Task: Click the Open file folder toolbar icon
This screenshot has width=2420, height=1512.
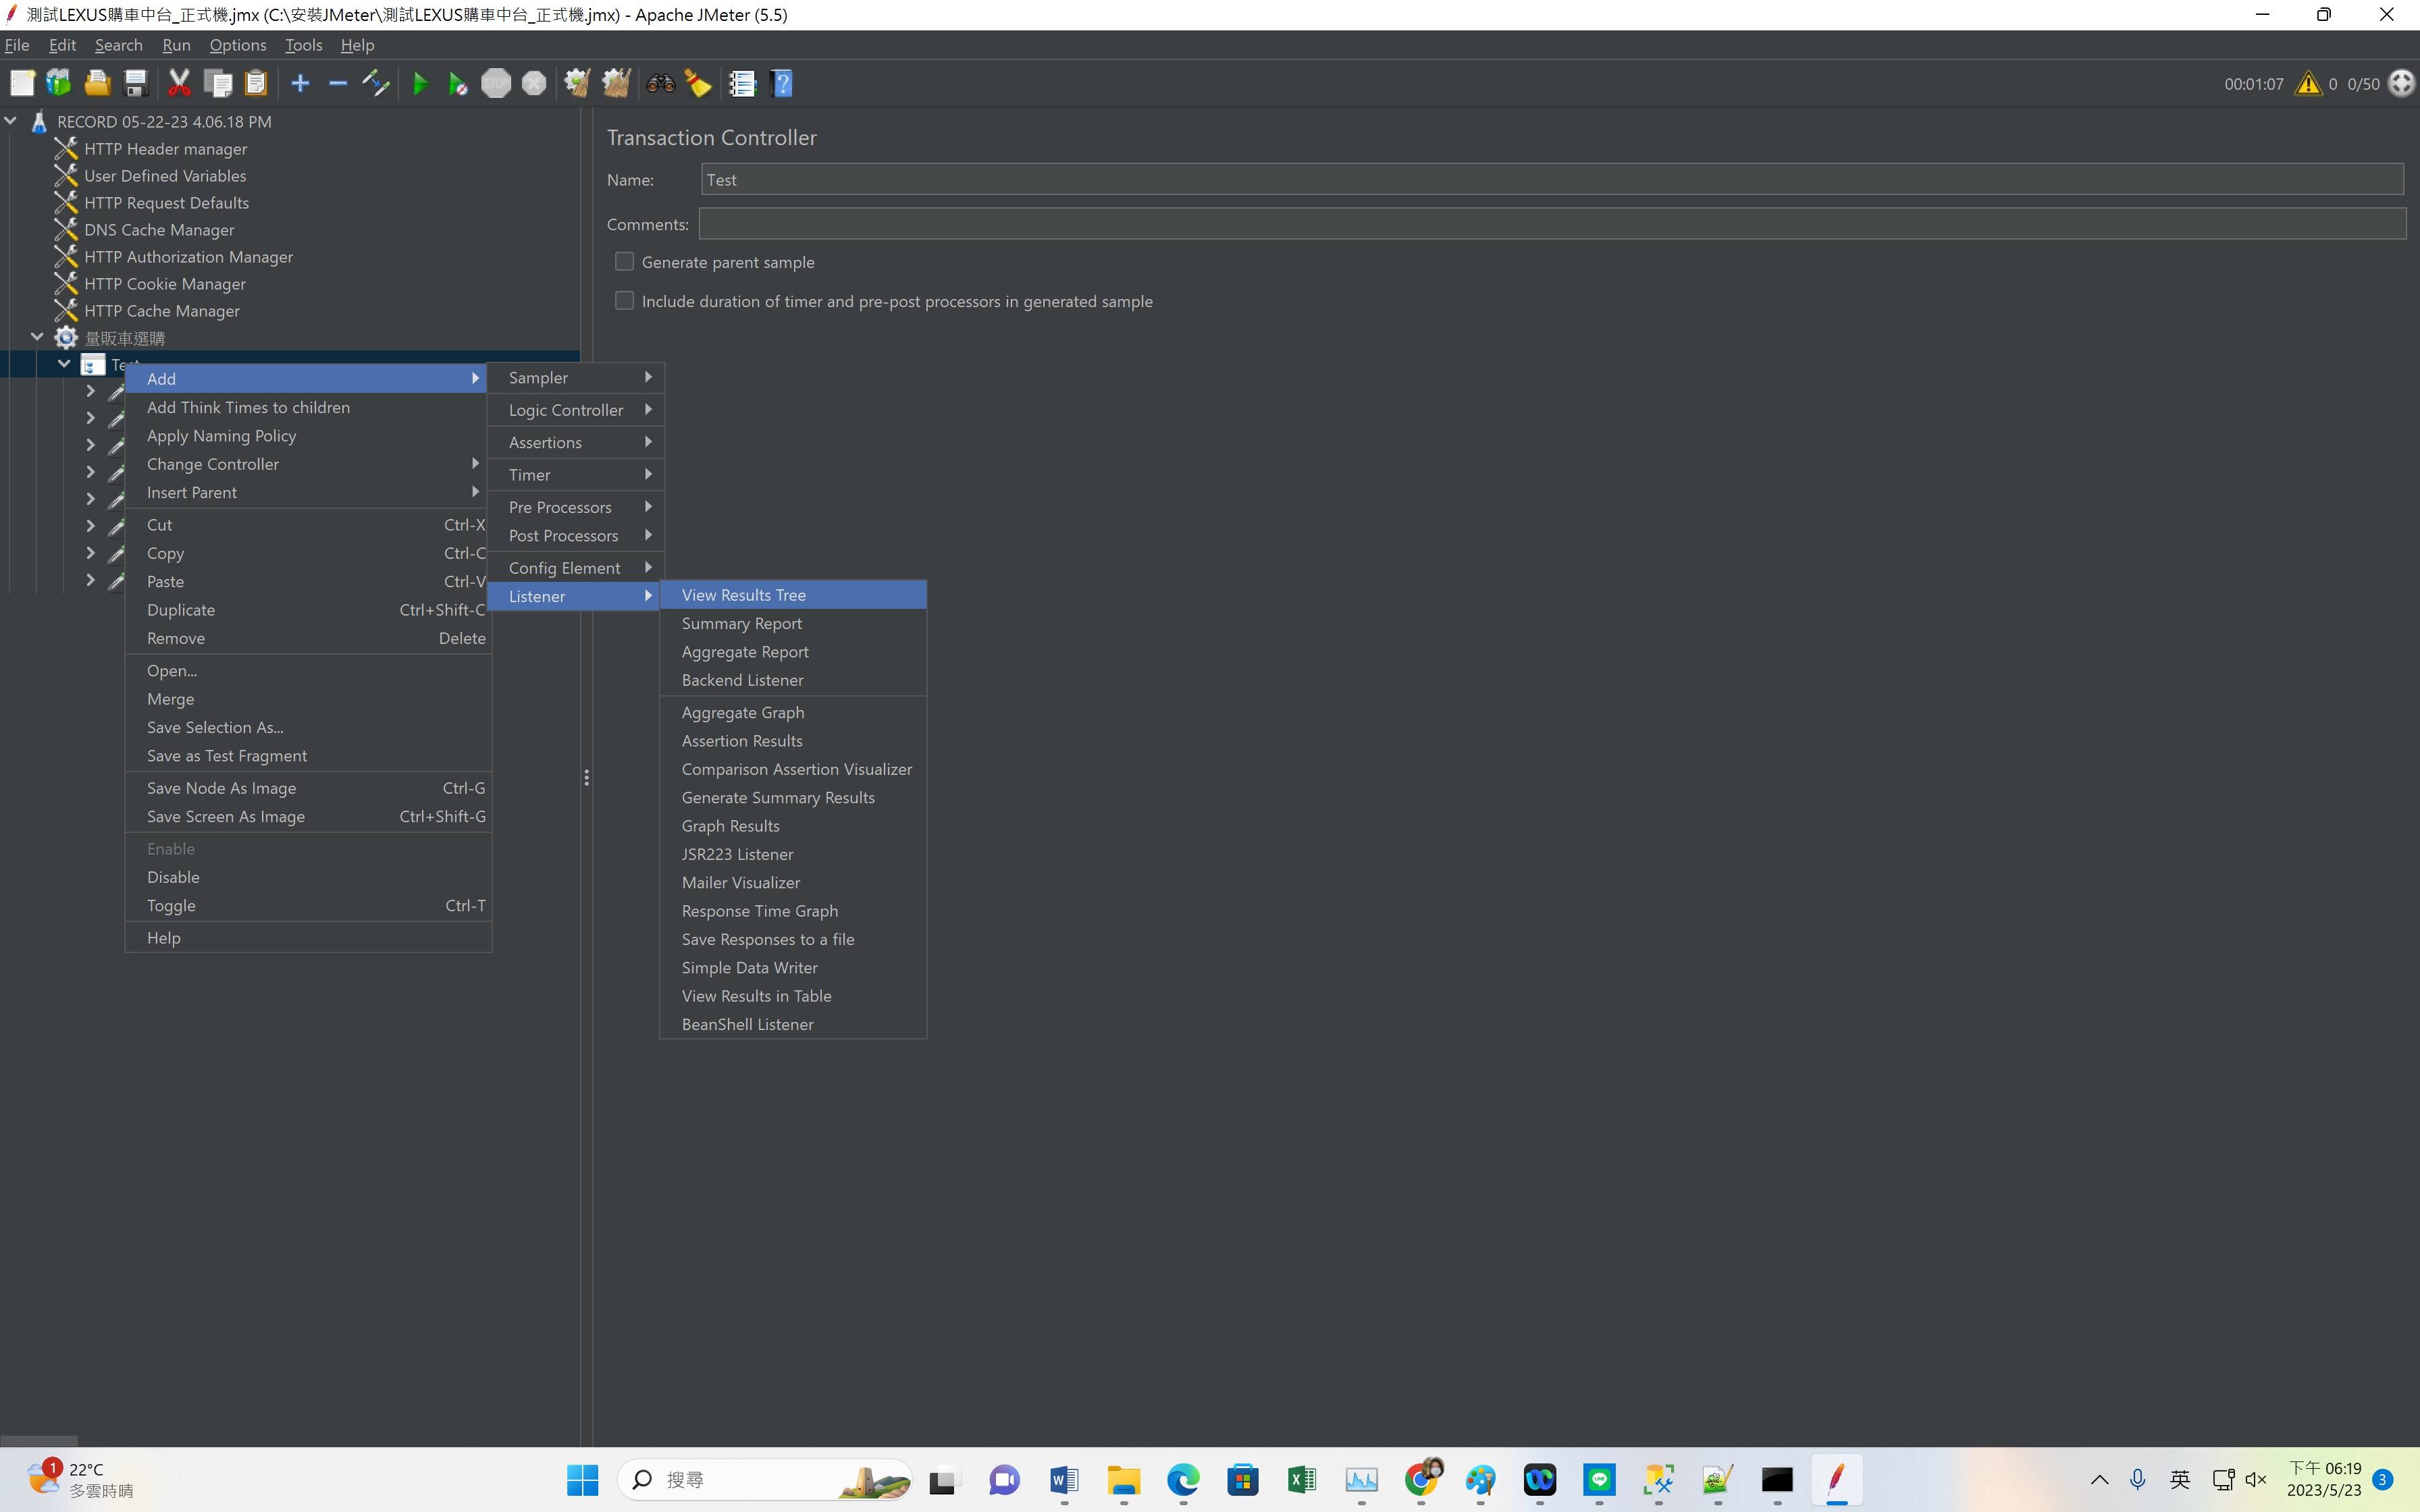Action: point(97,84)
